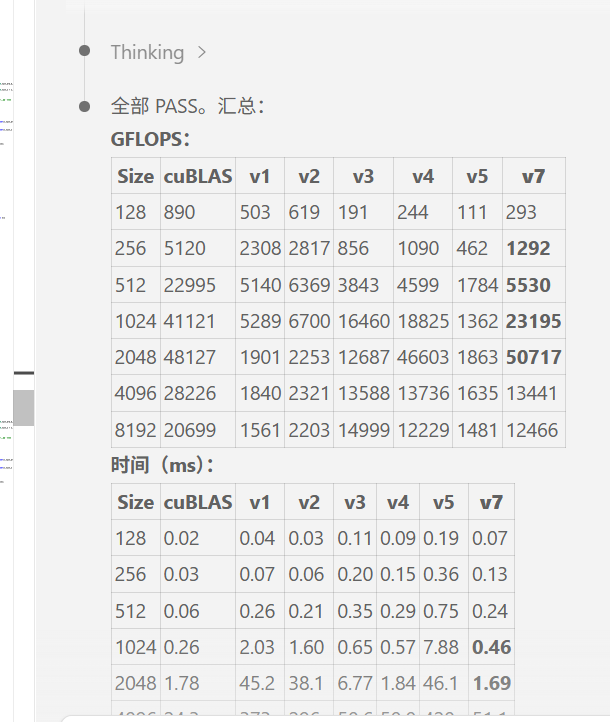Expand the Thinking section chevron

pos(202,52)
